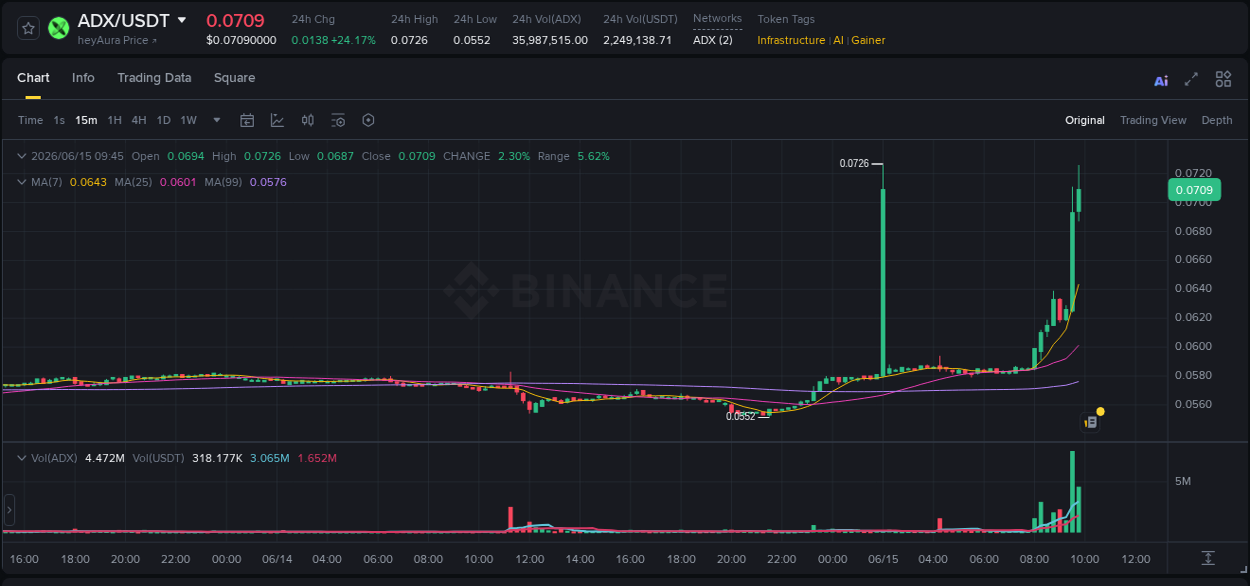Collapse the OHLC date info row chevron

pos(22,156)
